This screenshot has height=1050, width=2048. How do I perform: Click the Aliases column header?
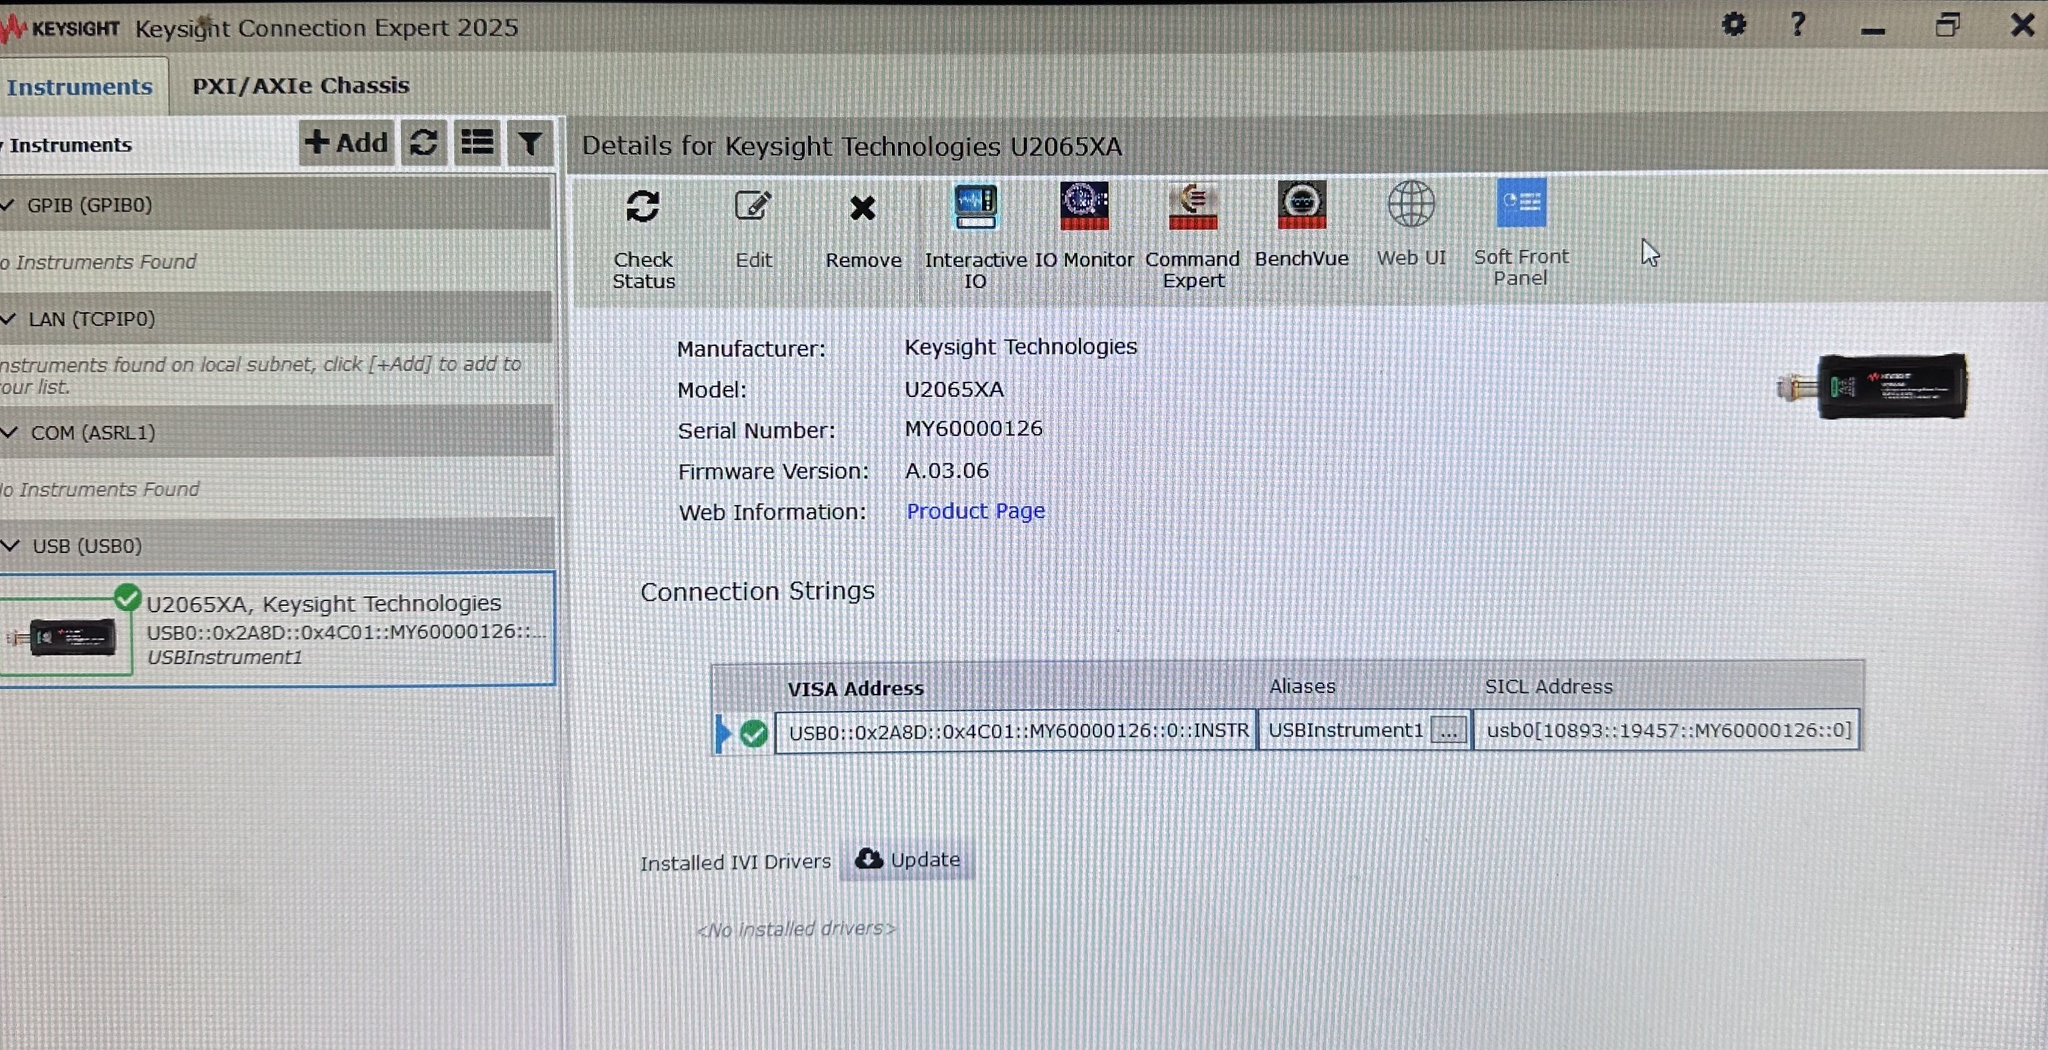(1302, 687)
